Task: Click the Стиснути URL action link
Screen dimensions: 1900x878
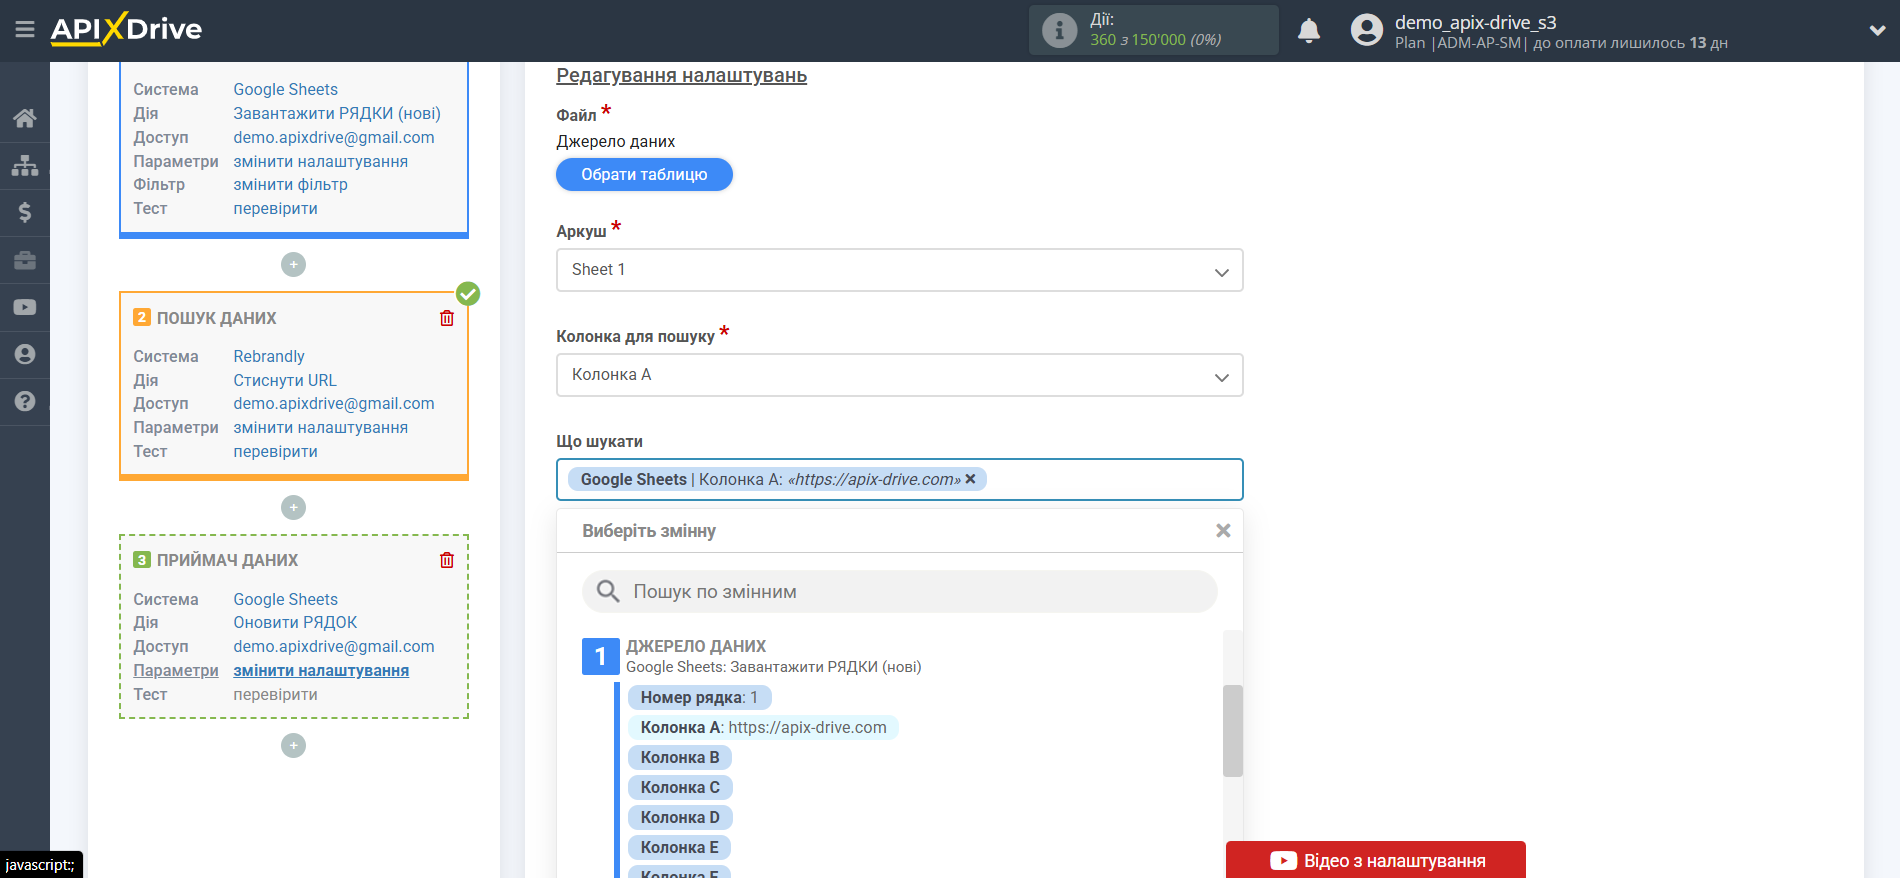Action: tap(285, 380)
